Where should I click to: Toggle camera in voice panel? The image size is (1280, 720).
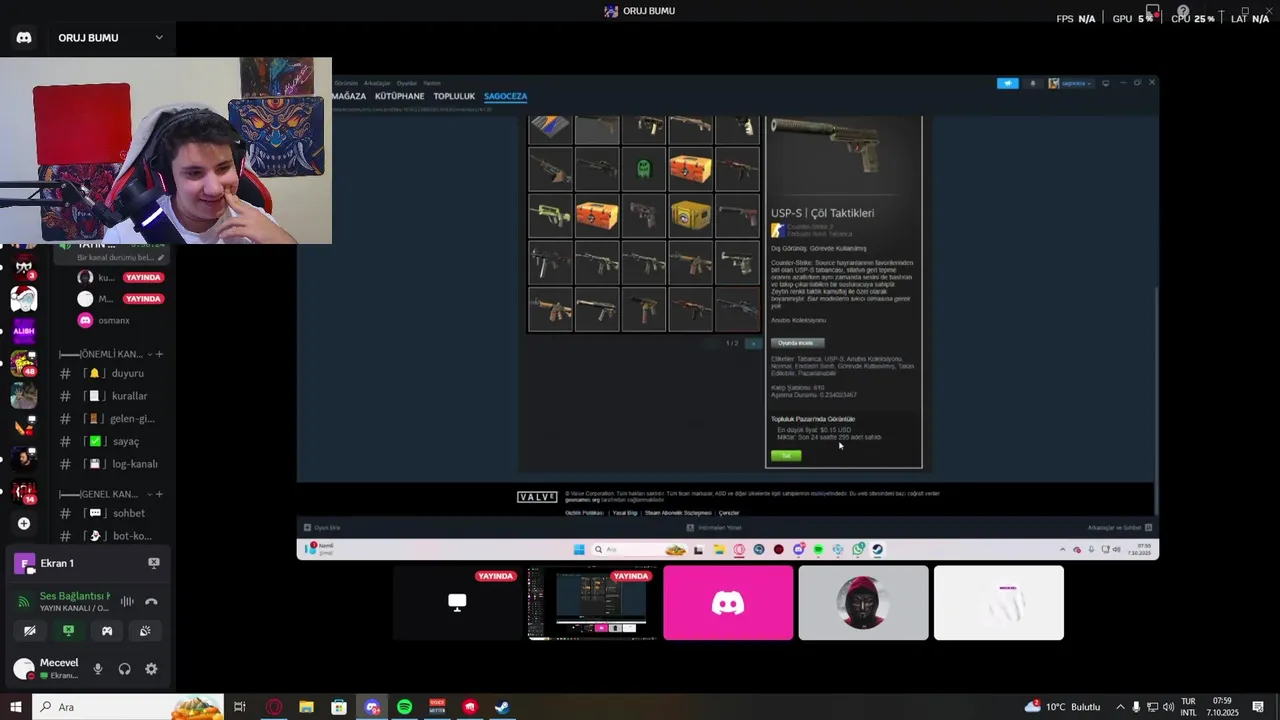tap(30, 631)
